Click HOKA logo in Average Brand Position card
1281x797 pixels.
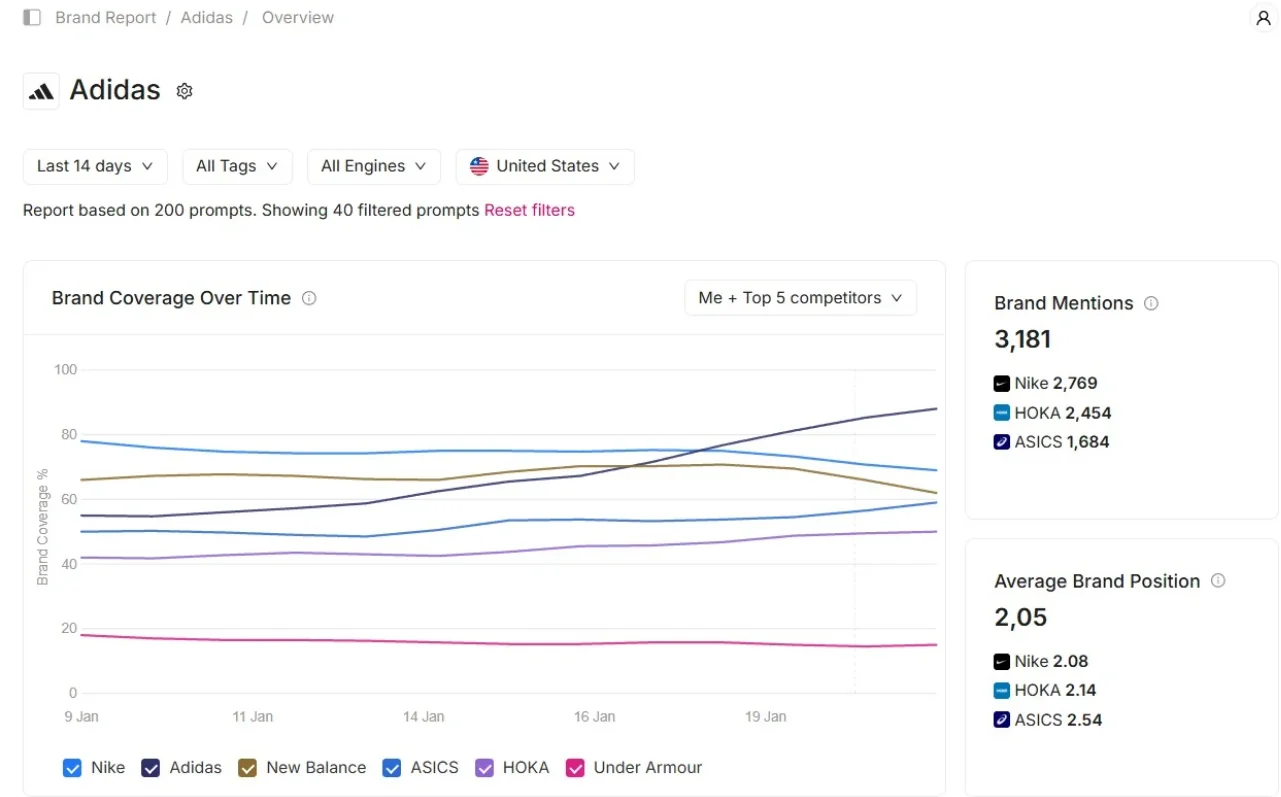(1002, 690)
